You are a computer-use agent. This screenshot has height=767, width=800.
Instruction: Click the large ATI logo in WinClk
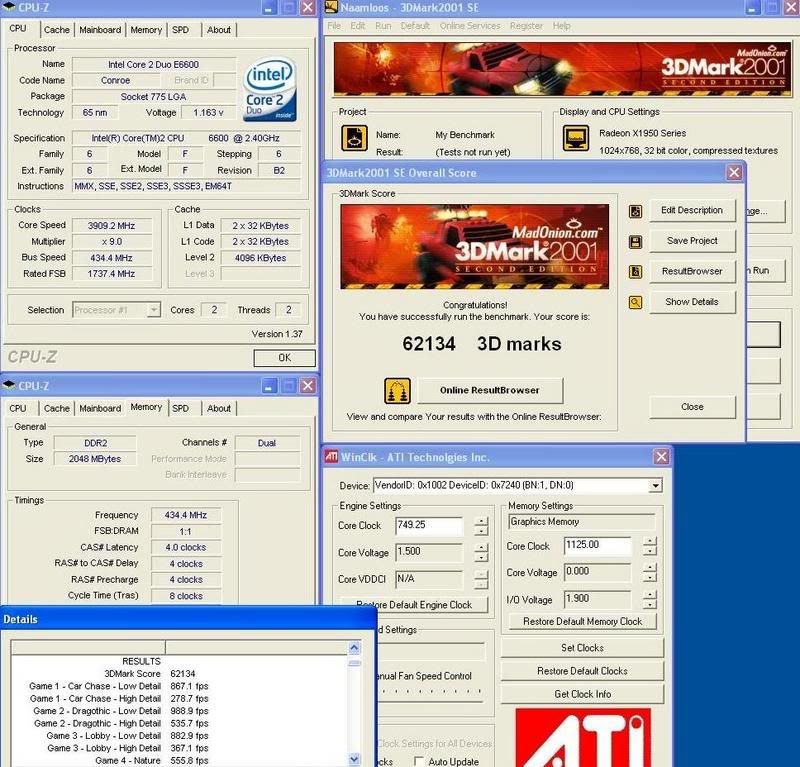coord(583,737)
